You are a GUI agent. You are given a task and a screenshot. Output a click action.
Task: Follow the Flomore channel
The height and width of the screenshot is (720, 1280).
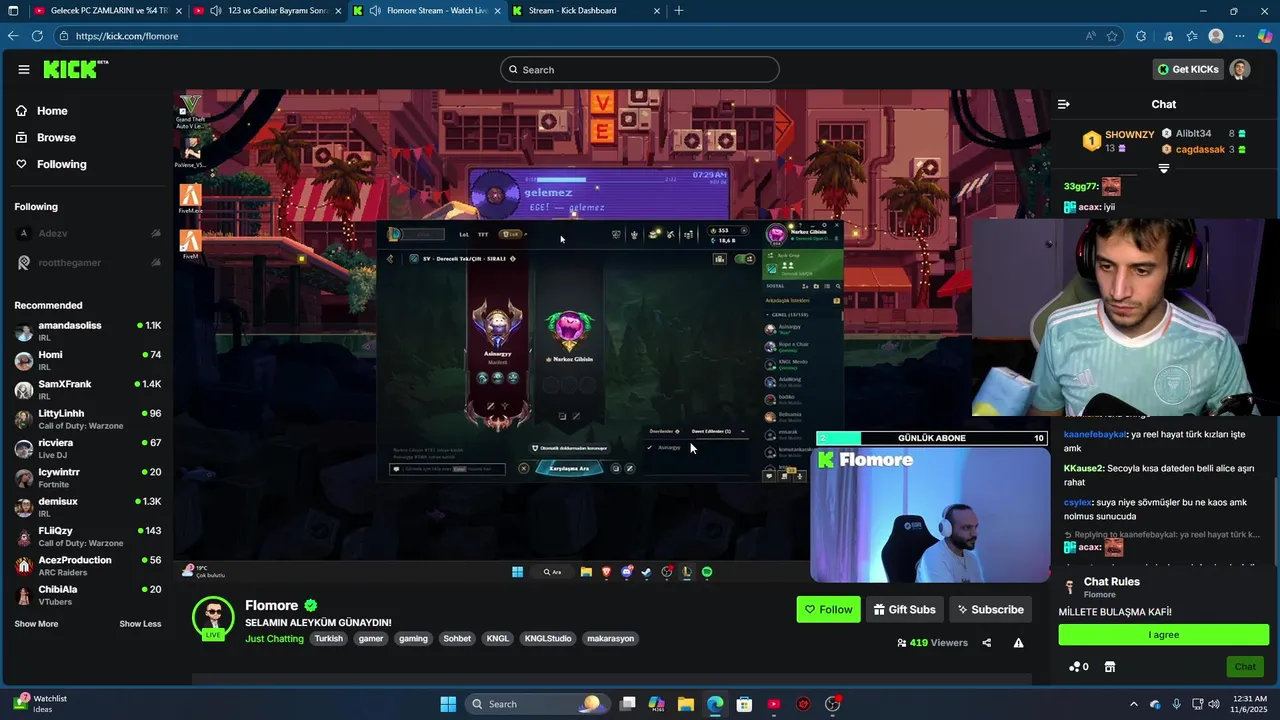pos(828,609)
